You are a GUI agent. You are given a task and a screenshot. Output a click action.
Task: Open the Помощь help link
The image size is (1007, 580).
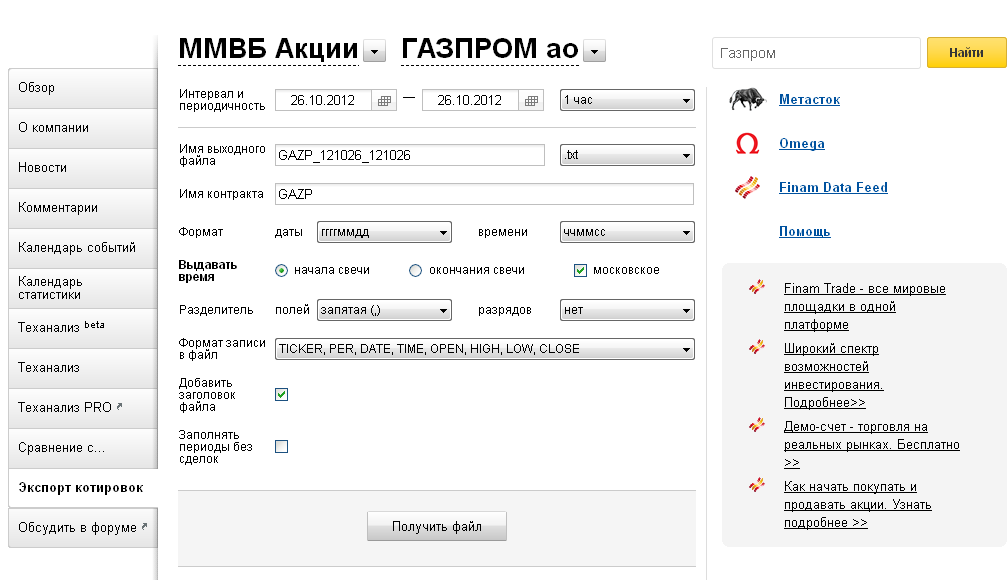(x=805, y=231)
